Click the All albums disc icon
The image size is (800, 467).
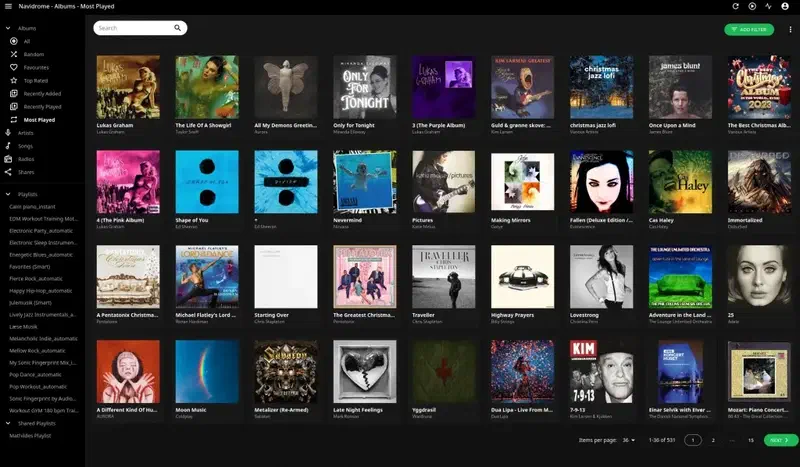[14, 41]
